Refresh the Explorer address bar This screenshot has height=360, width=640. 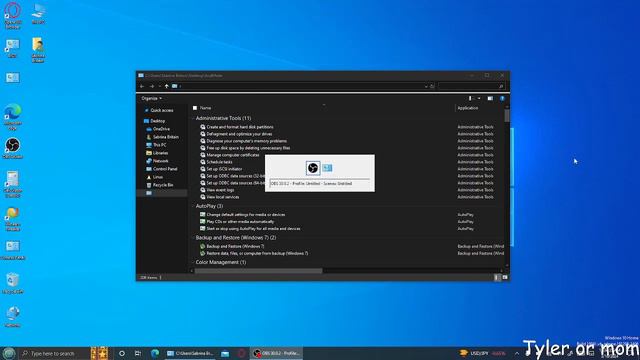point(432,86)
